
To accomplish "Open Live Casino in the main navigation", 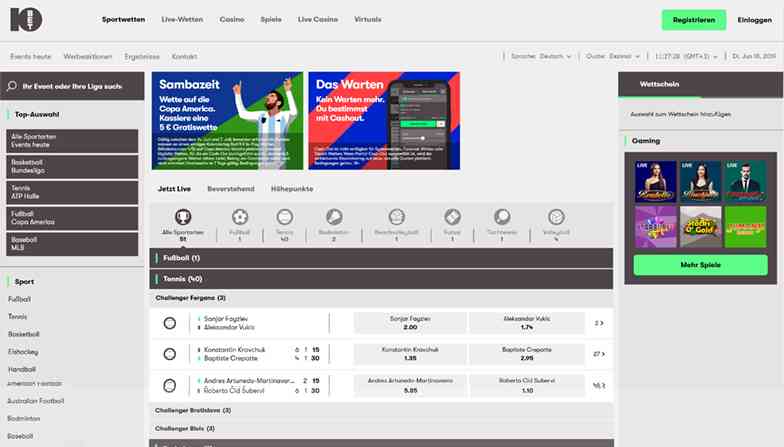I will pyautogui.click(x=318, y=20).
